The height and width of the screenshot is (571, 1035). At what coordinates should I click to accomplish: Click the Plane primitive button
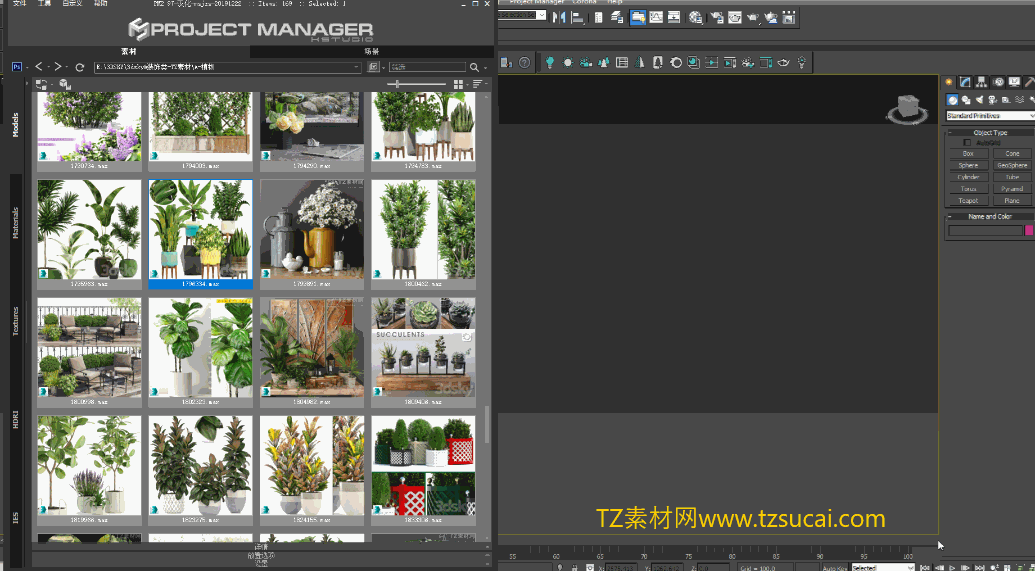pyautogui.click(x=1012, y=201)
